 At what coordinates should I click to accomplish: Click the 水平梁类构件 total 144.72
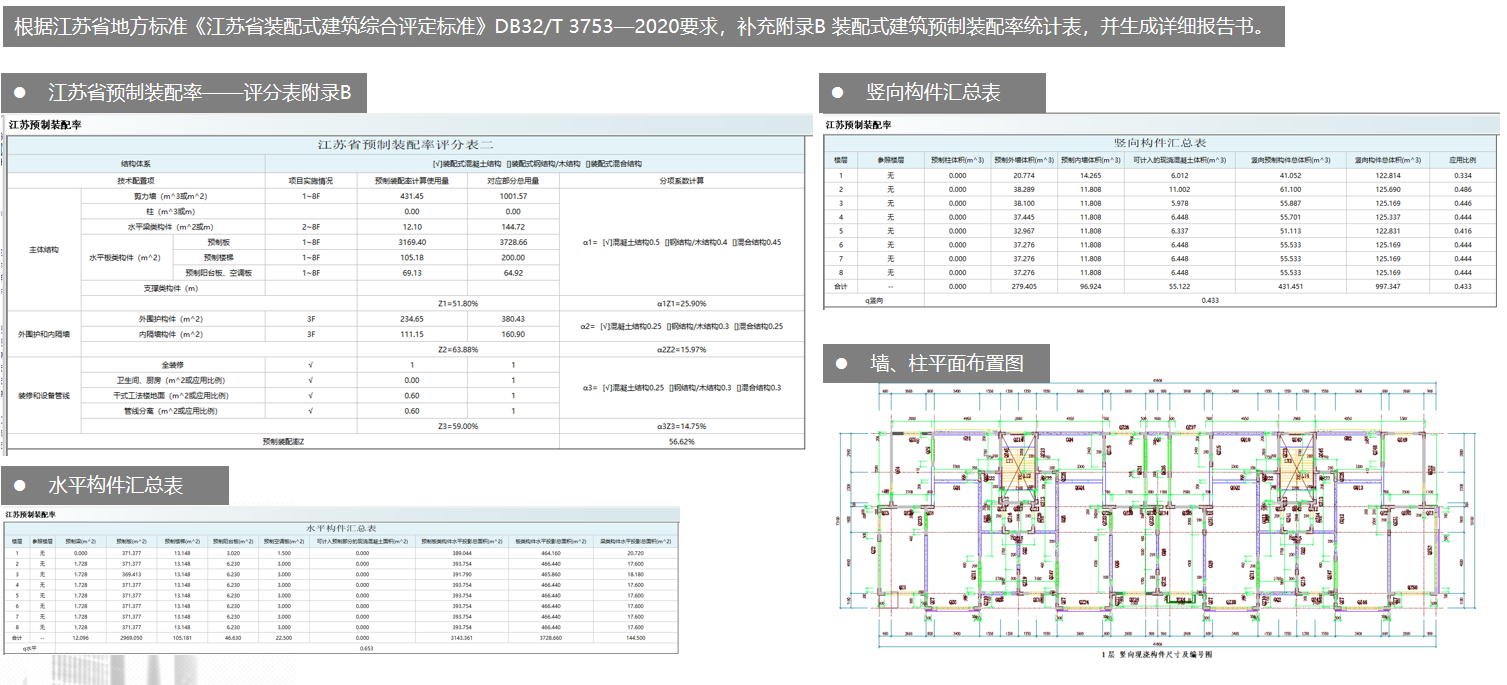513,227
